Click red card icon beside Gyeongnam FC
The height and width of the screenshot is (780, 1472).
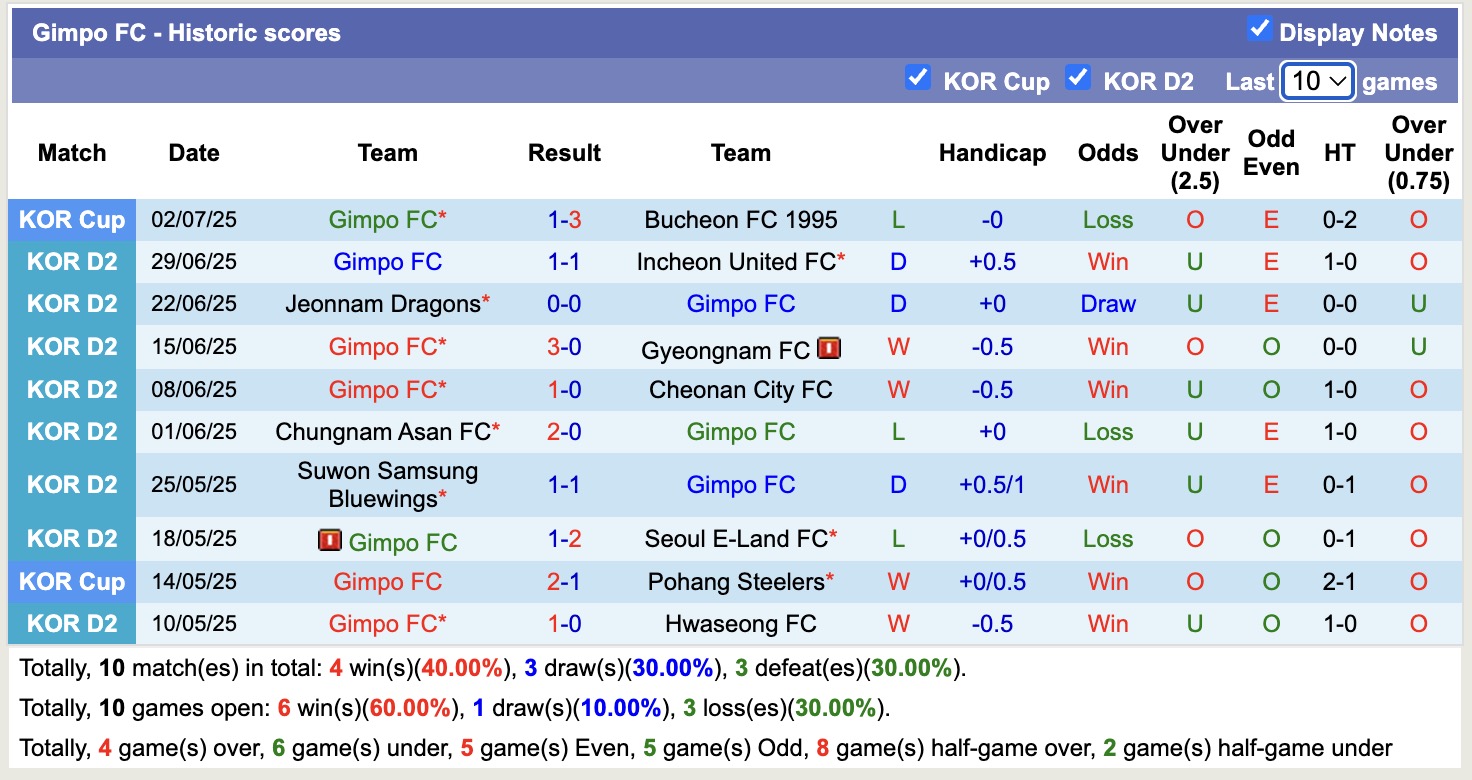tap(829, 348)
